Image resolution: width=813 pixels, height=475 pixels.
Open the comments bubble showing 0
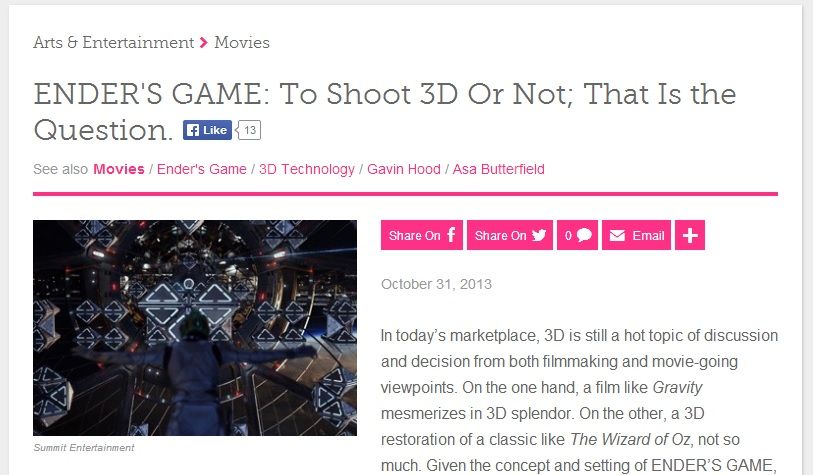577,235
